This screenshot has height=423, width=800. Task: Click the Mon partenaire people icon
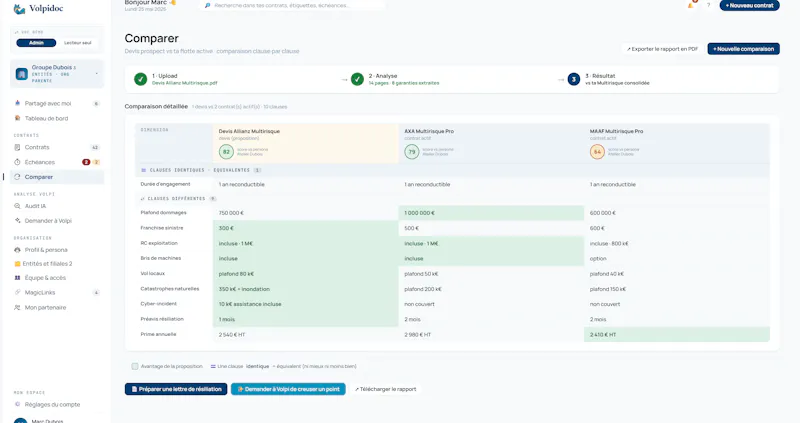click(17, 307)
